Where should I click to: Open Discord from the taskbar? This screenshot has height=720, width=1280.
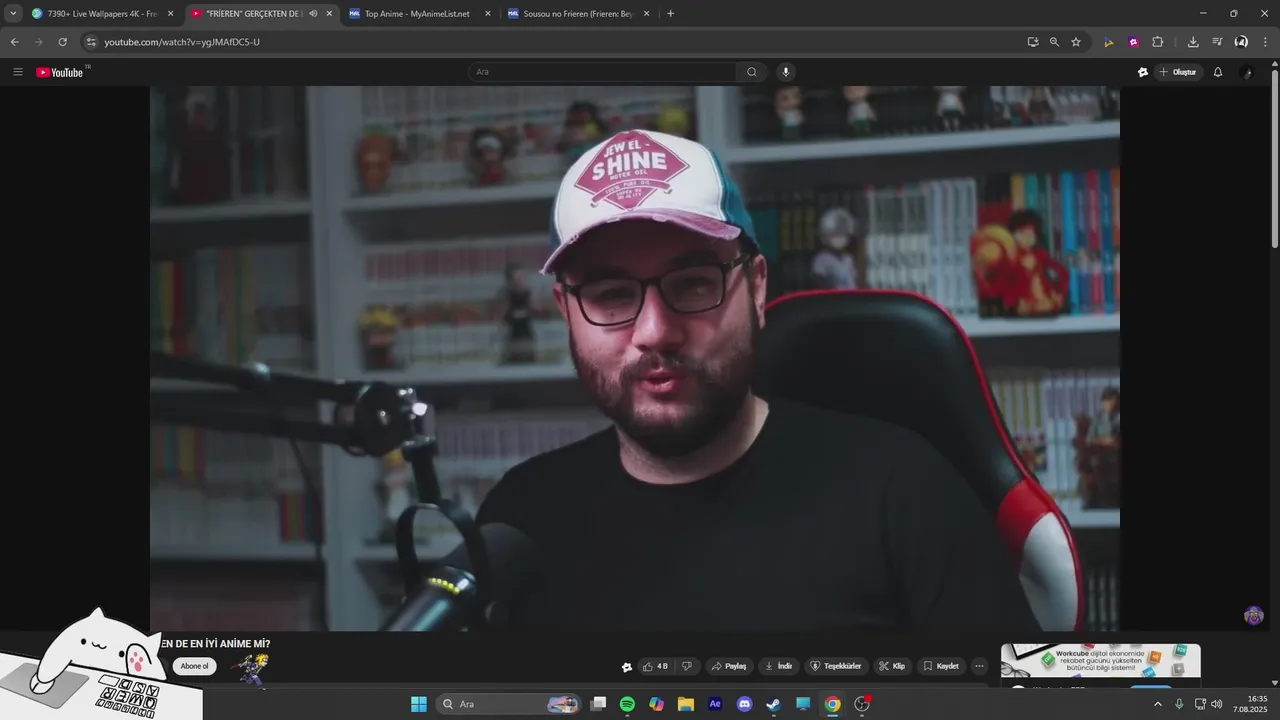tap(744, 704)
